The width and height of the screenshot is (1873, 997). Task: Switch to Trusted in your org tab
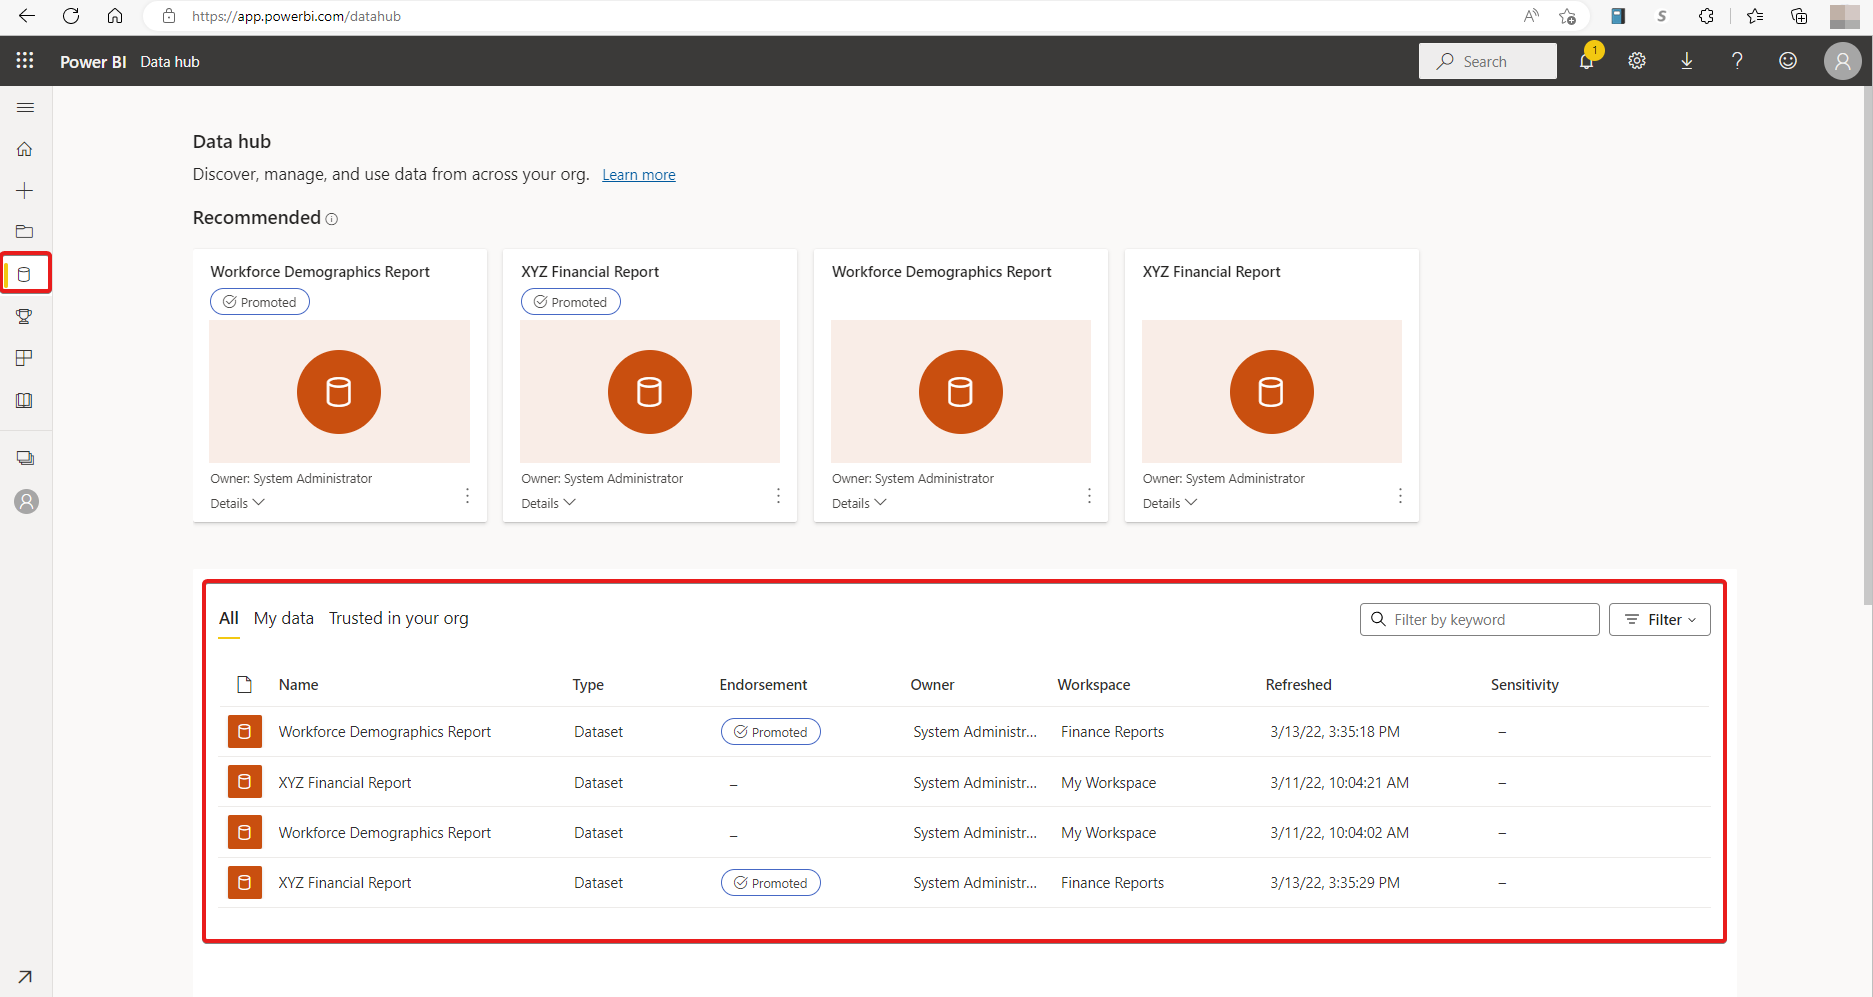[x=398, y=618]
